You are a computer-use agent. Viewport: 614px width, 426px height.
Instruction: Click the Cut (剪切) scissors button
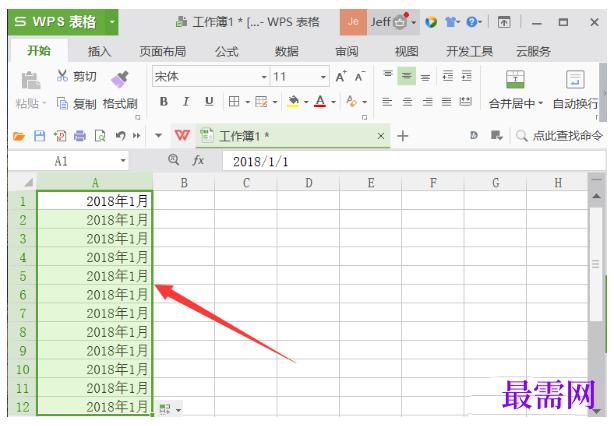point(76,76)
